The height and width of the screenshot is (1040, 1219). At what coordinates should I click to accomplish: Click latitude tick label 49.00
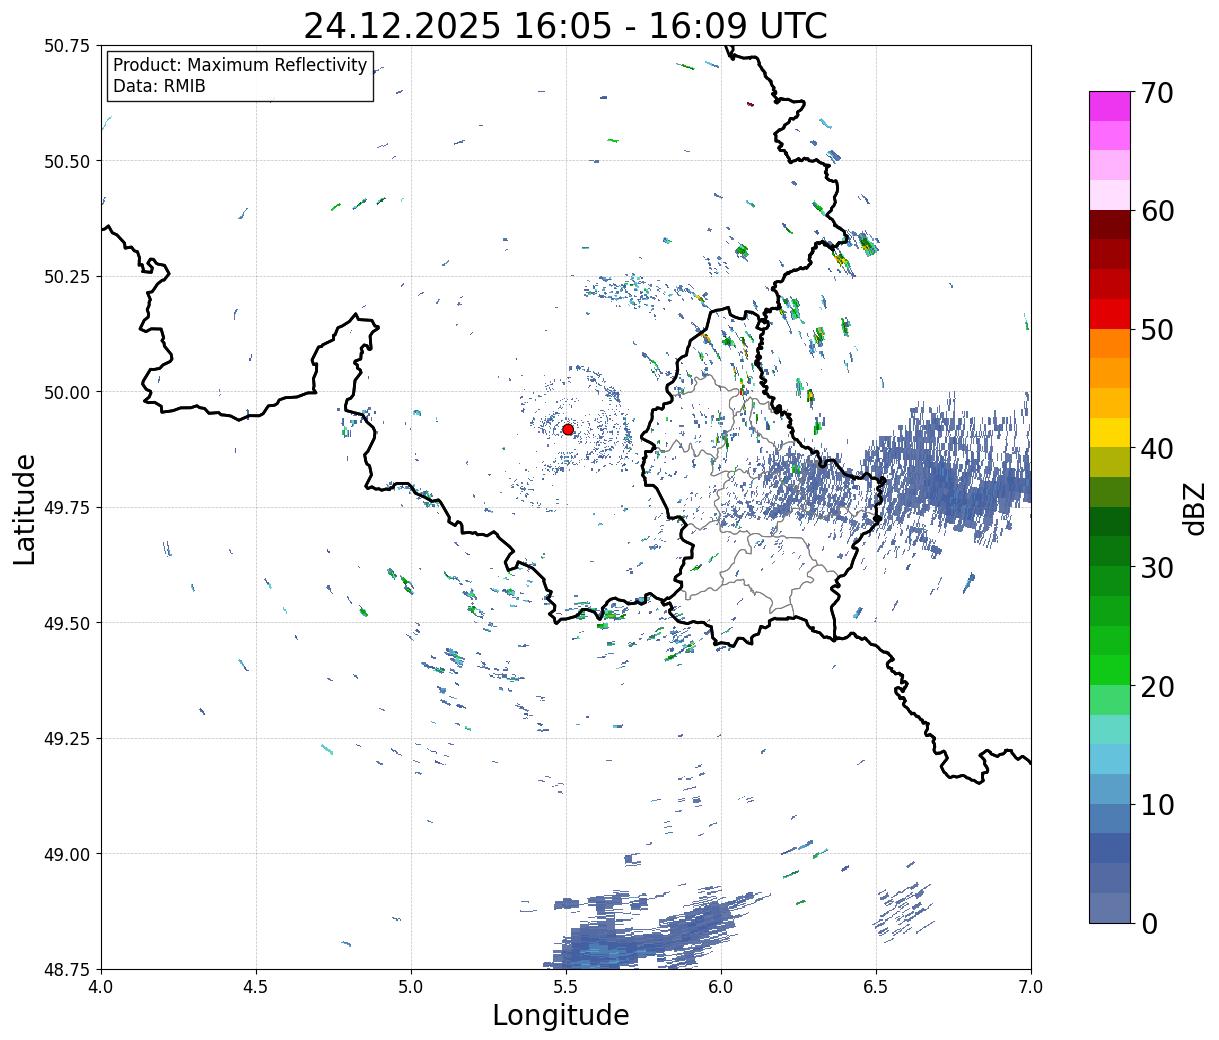pos(67,854)
